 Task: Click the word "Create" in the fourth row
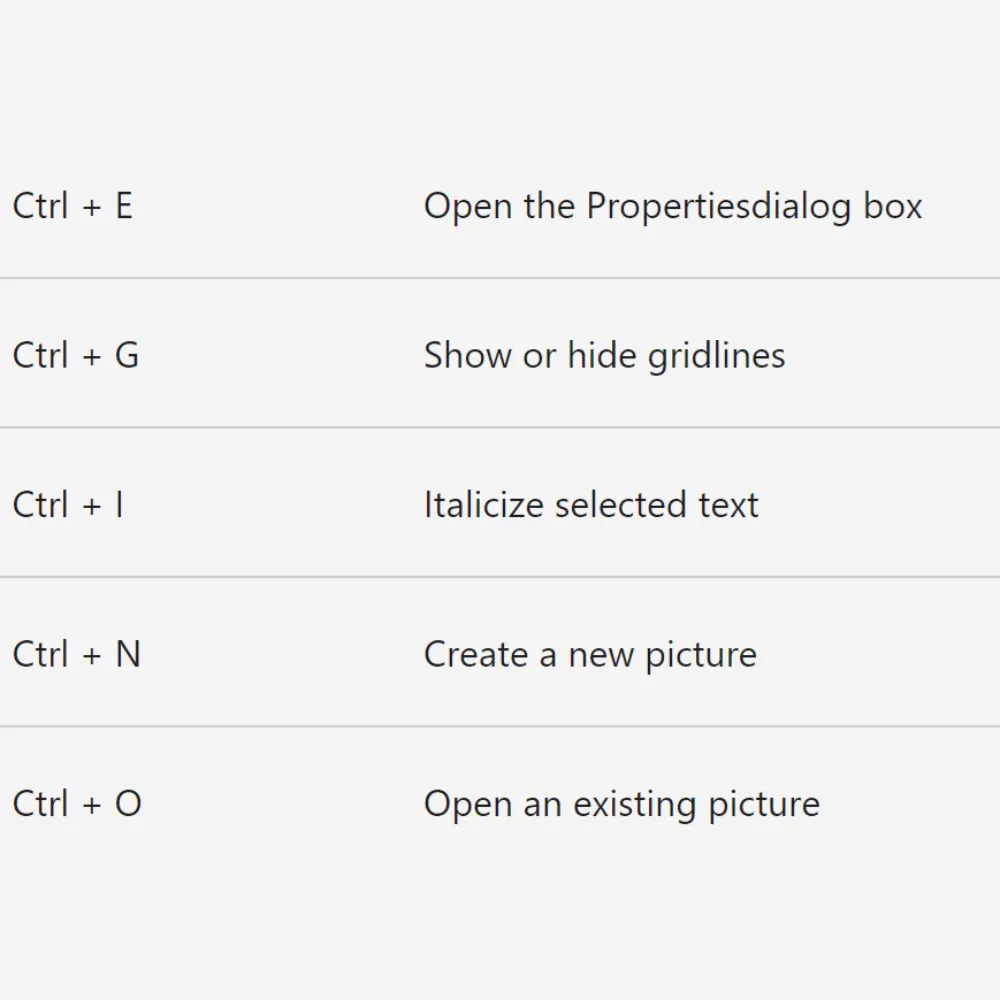tap(475, 654)
